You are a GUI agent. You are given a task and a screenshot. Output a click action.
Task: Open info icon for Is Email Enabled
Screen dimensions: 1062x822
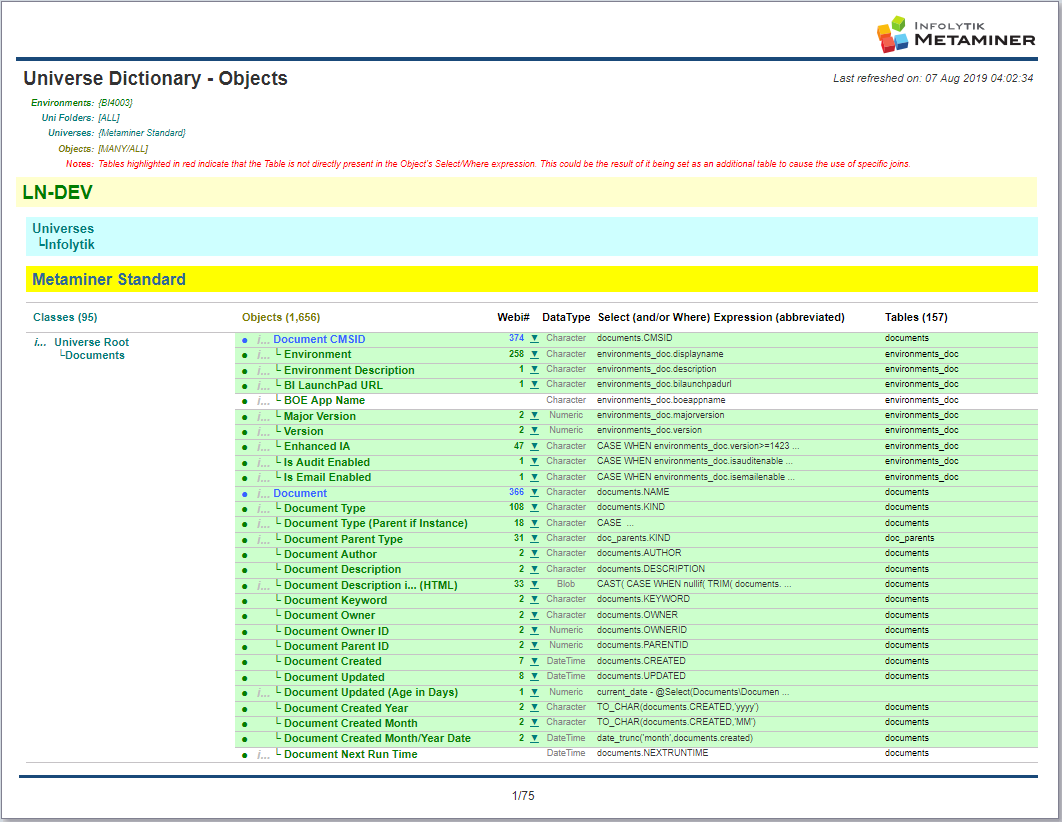263,477
